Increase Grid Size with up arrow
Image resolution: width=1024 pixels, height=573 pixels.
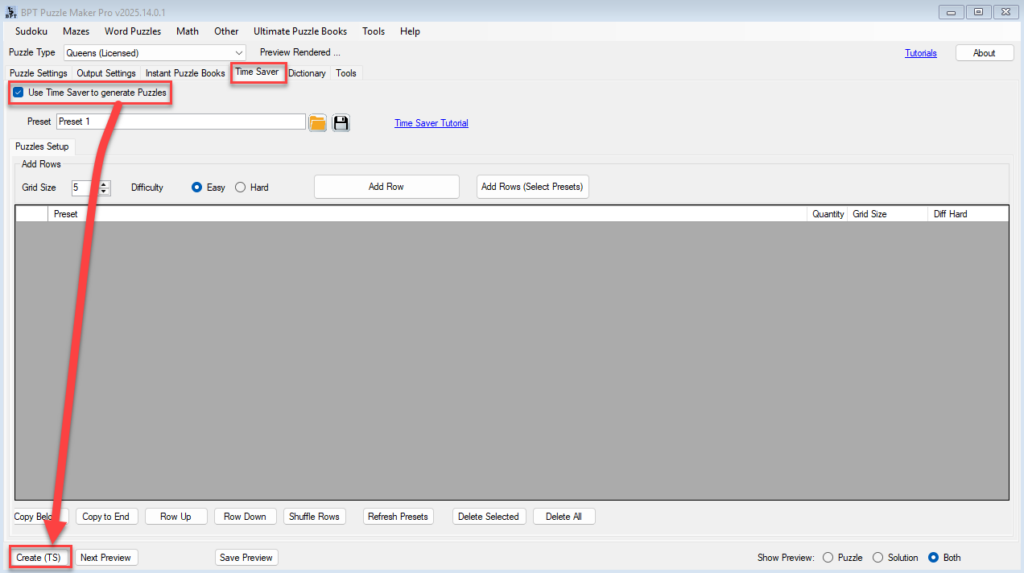[x=104, y=184]
